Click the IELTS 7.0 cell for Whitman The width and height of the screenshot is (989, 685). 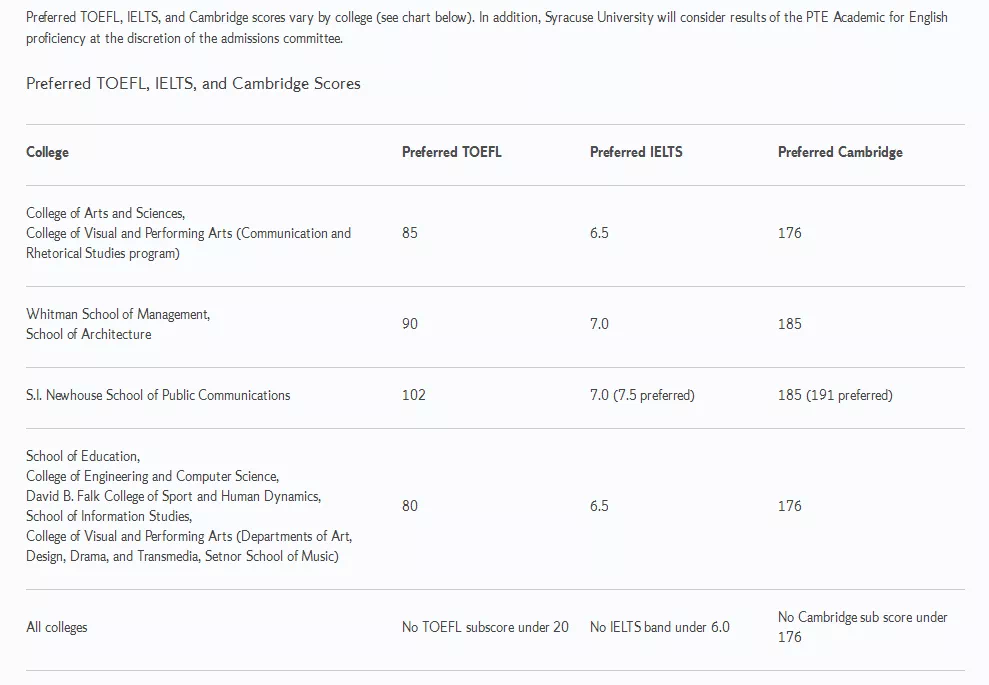pos(599,324)
